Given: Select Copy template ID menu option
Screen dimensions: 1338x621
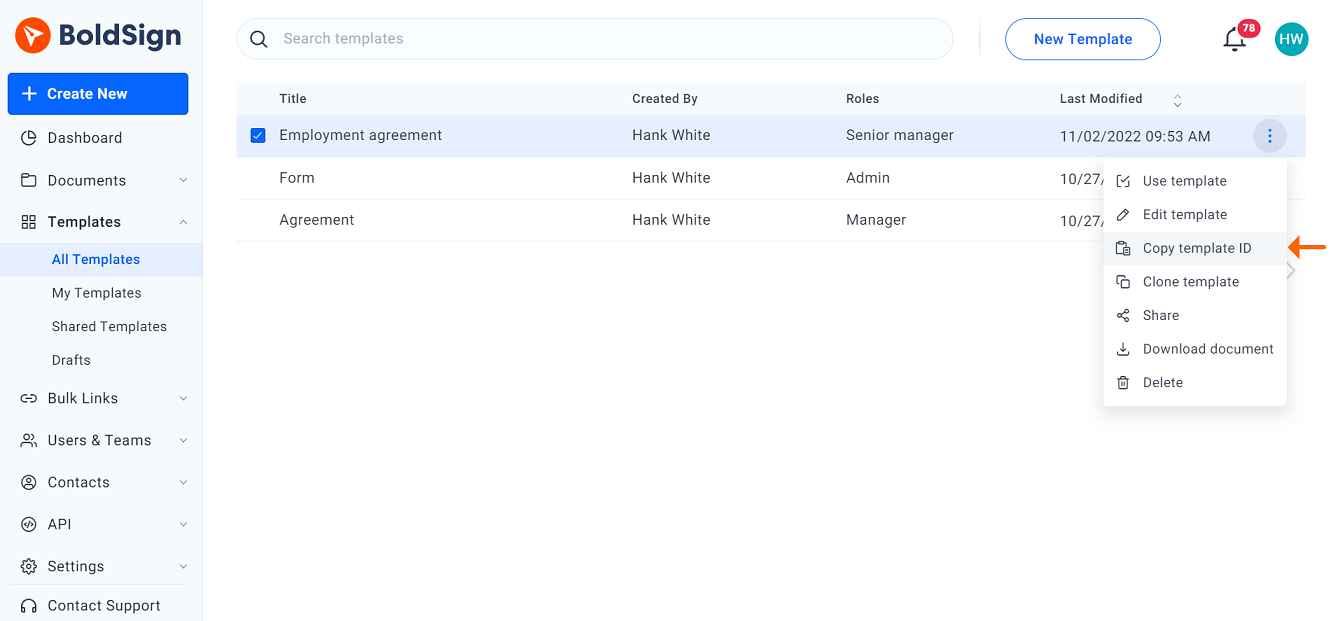Looking at the screenshot, I should pos(1196,248).
